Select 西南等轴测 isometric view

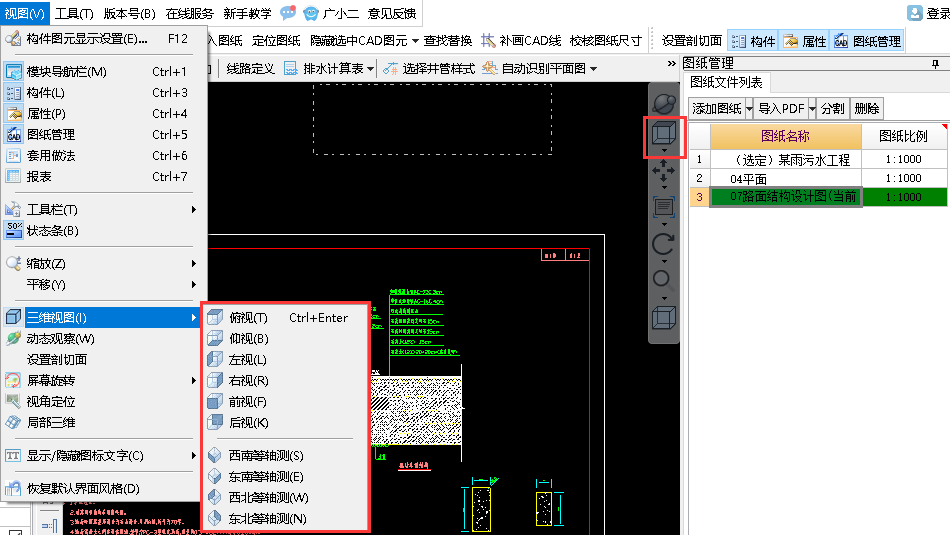(265, 455)
